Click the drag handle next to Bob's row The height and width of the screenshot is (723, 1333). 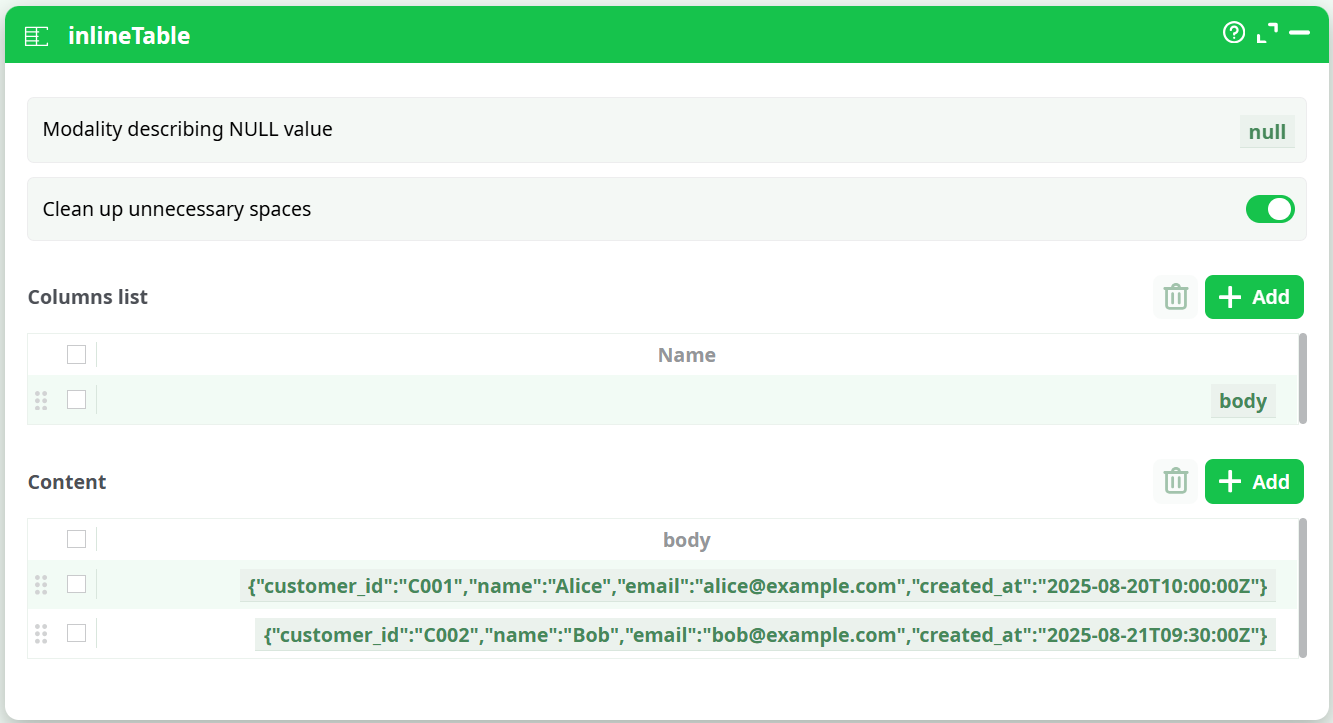coord(41,634)
